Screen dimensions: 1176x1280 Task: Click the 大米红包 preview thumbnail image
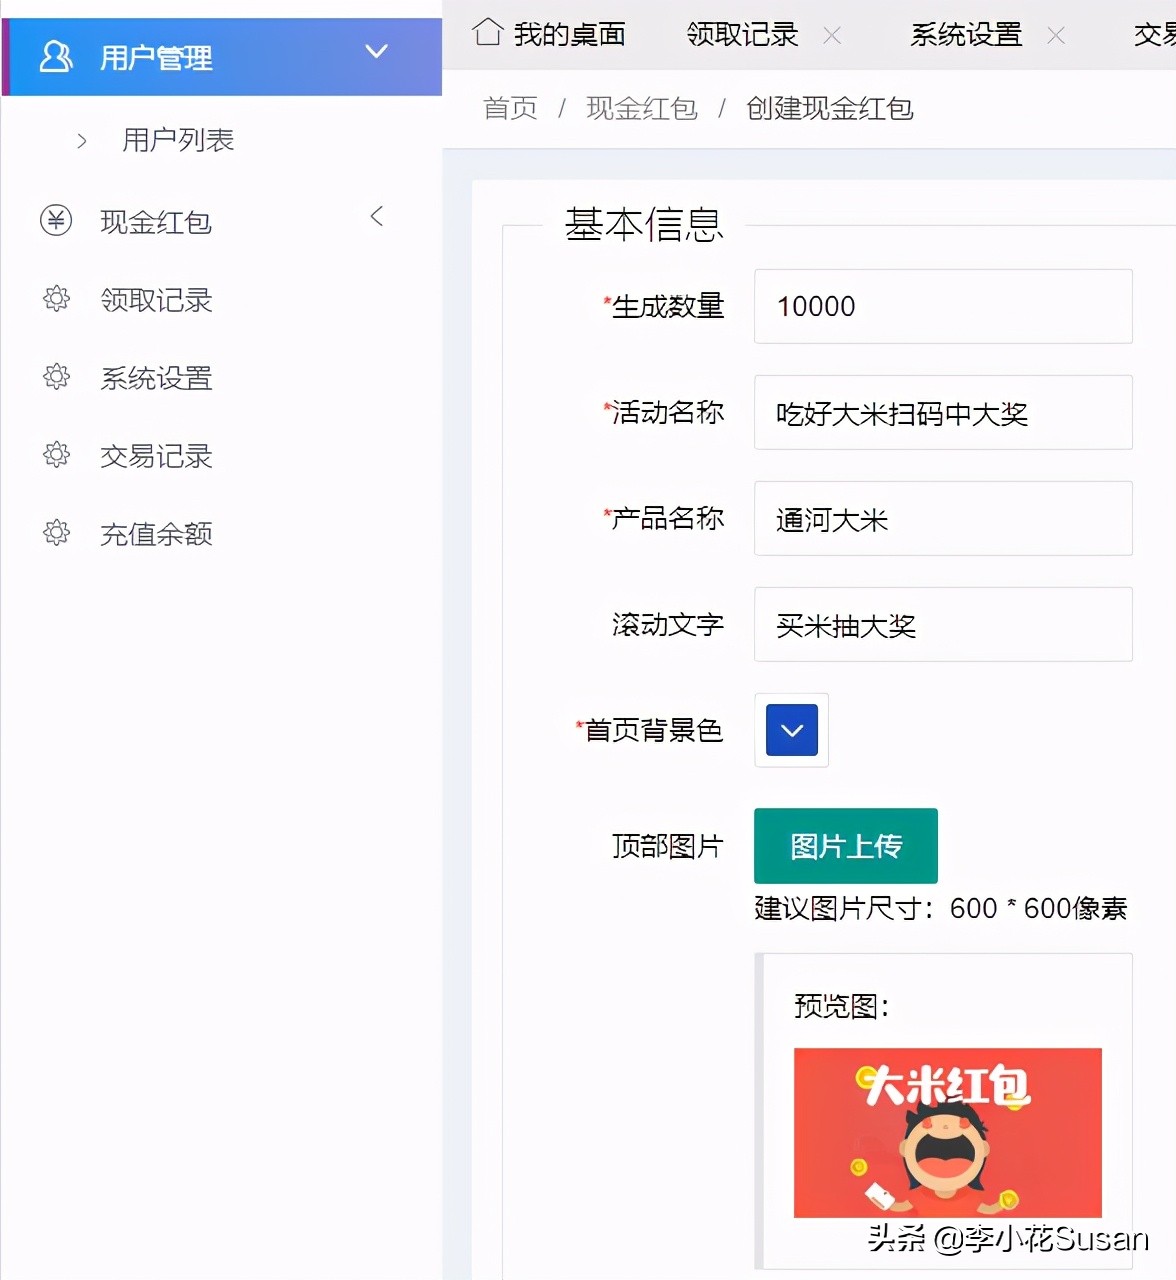[x=946, y=1132]
